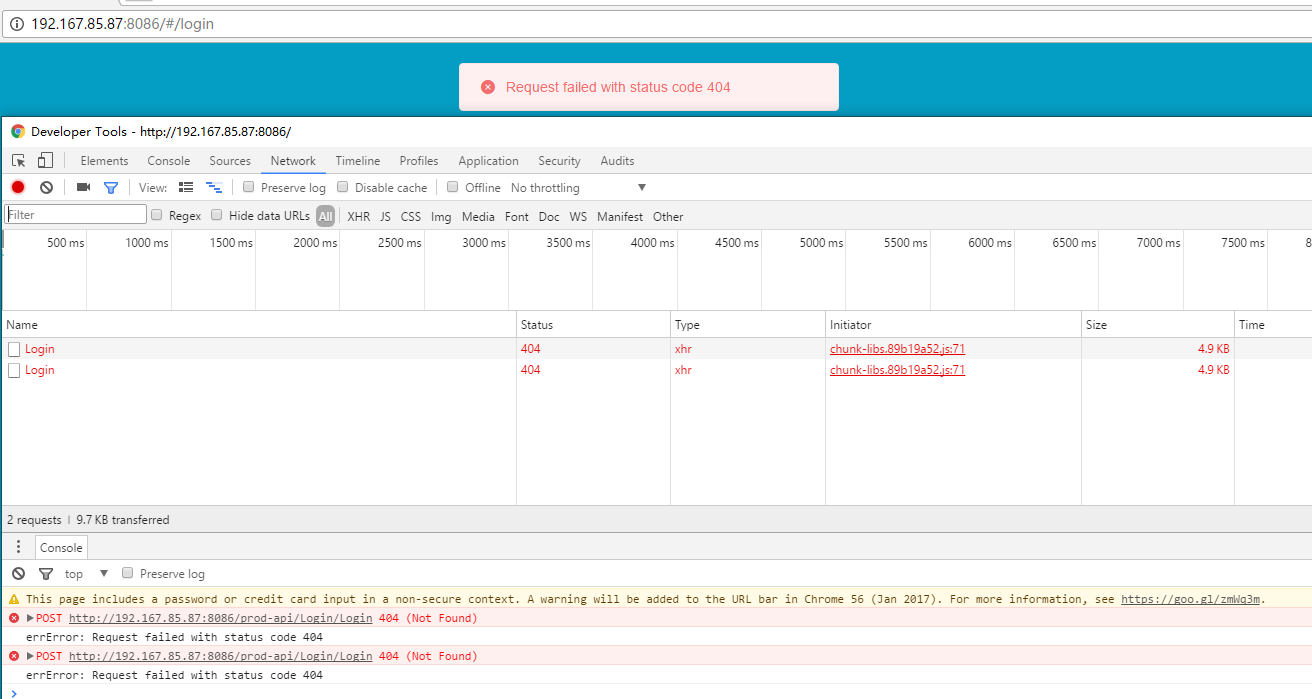This screenshot has width=1312, height=699.
Task: Click the capture screenshots camera icon
Action: pyautogui.click(x=83, y=187)
